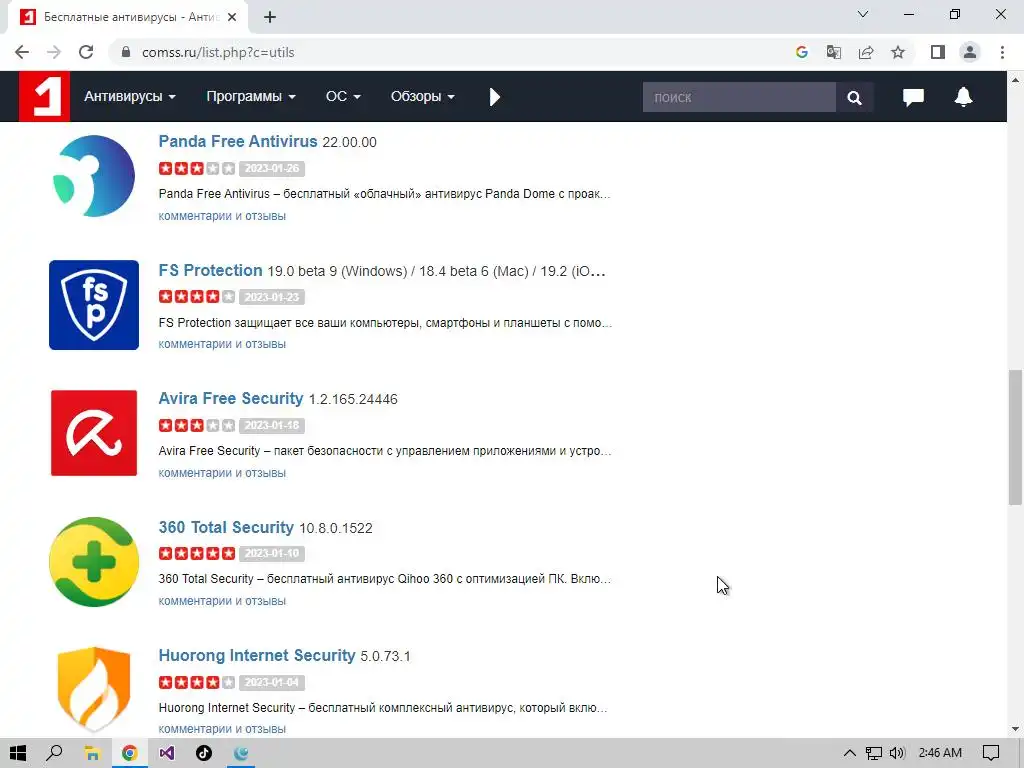Open a new browser tab
Screen dimensions: 1024x768
tap(270, 18)
